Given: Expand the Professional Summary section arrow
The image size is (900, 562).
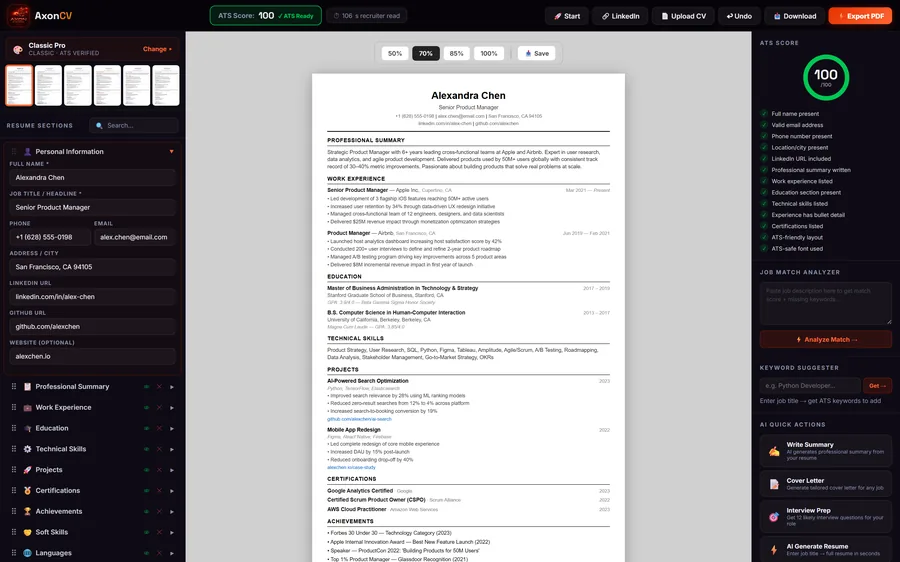Looking at the screenshot, I should point(172,387).
